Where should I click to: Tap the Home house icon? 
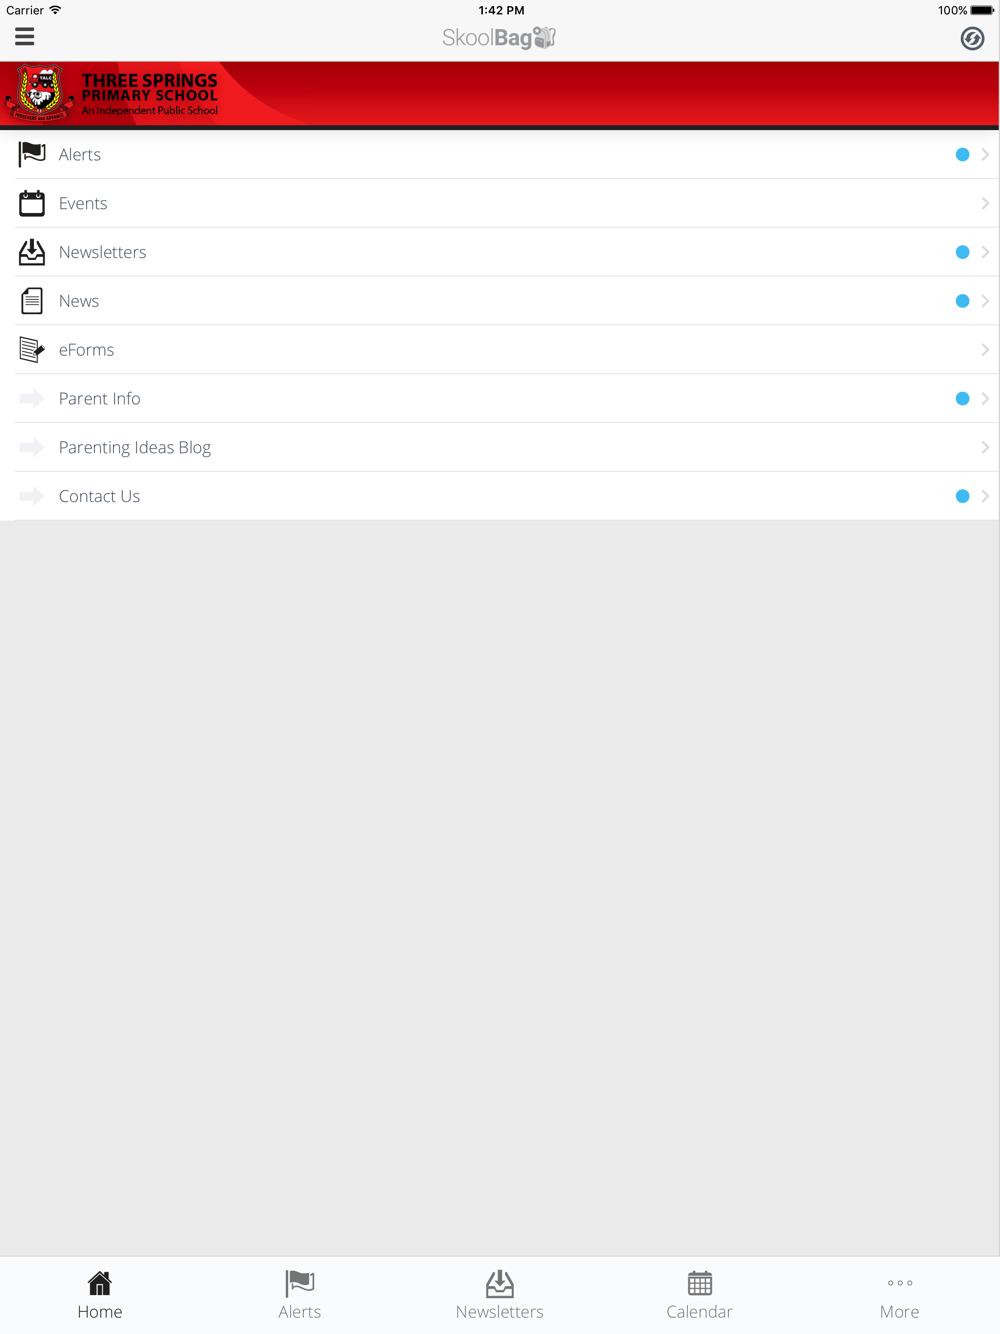100,1282
